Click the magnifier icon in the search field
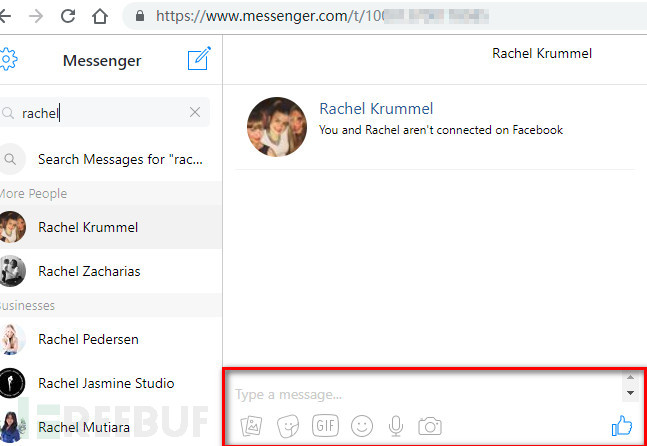The image size is (647, 446). (8, 112)
